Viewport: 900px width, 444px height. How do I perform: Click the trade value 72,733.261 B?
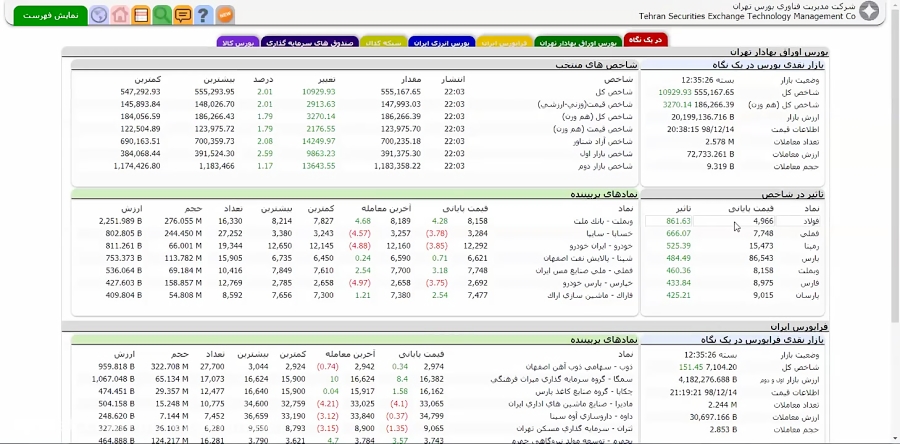(x=710, y=154)
